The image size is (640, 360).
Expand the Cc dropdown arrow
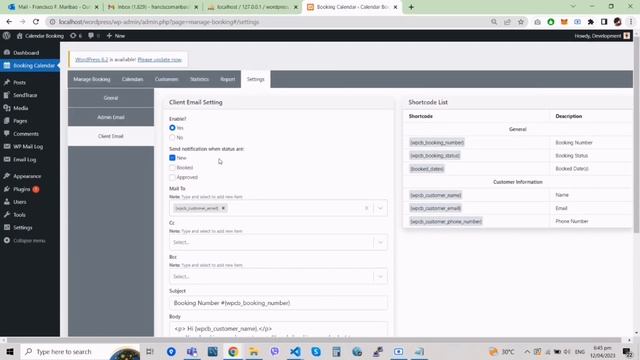[380, 242]
